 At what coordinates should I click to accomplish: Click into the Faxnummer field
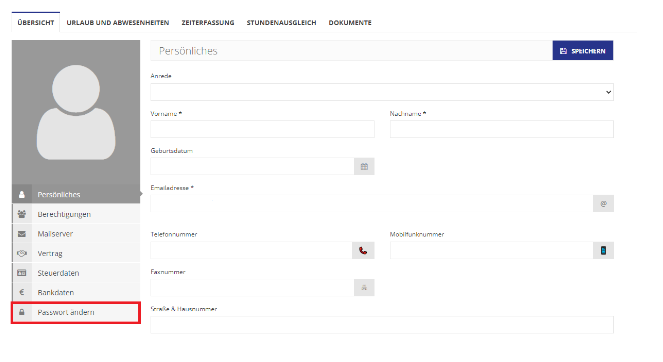(252, 288)
